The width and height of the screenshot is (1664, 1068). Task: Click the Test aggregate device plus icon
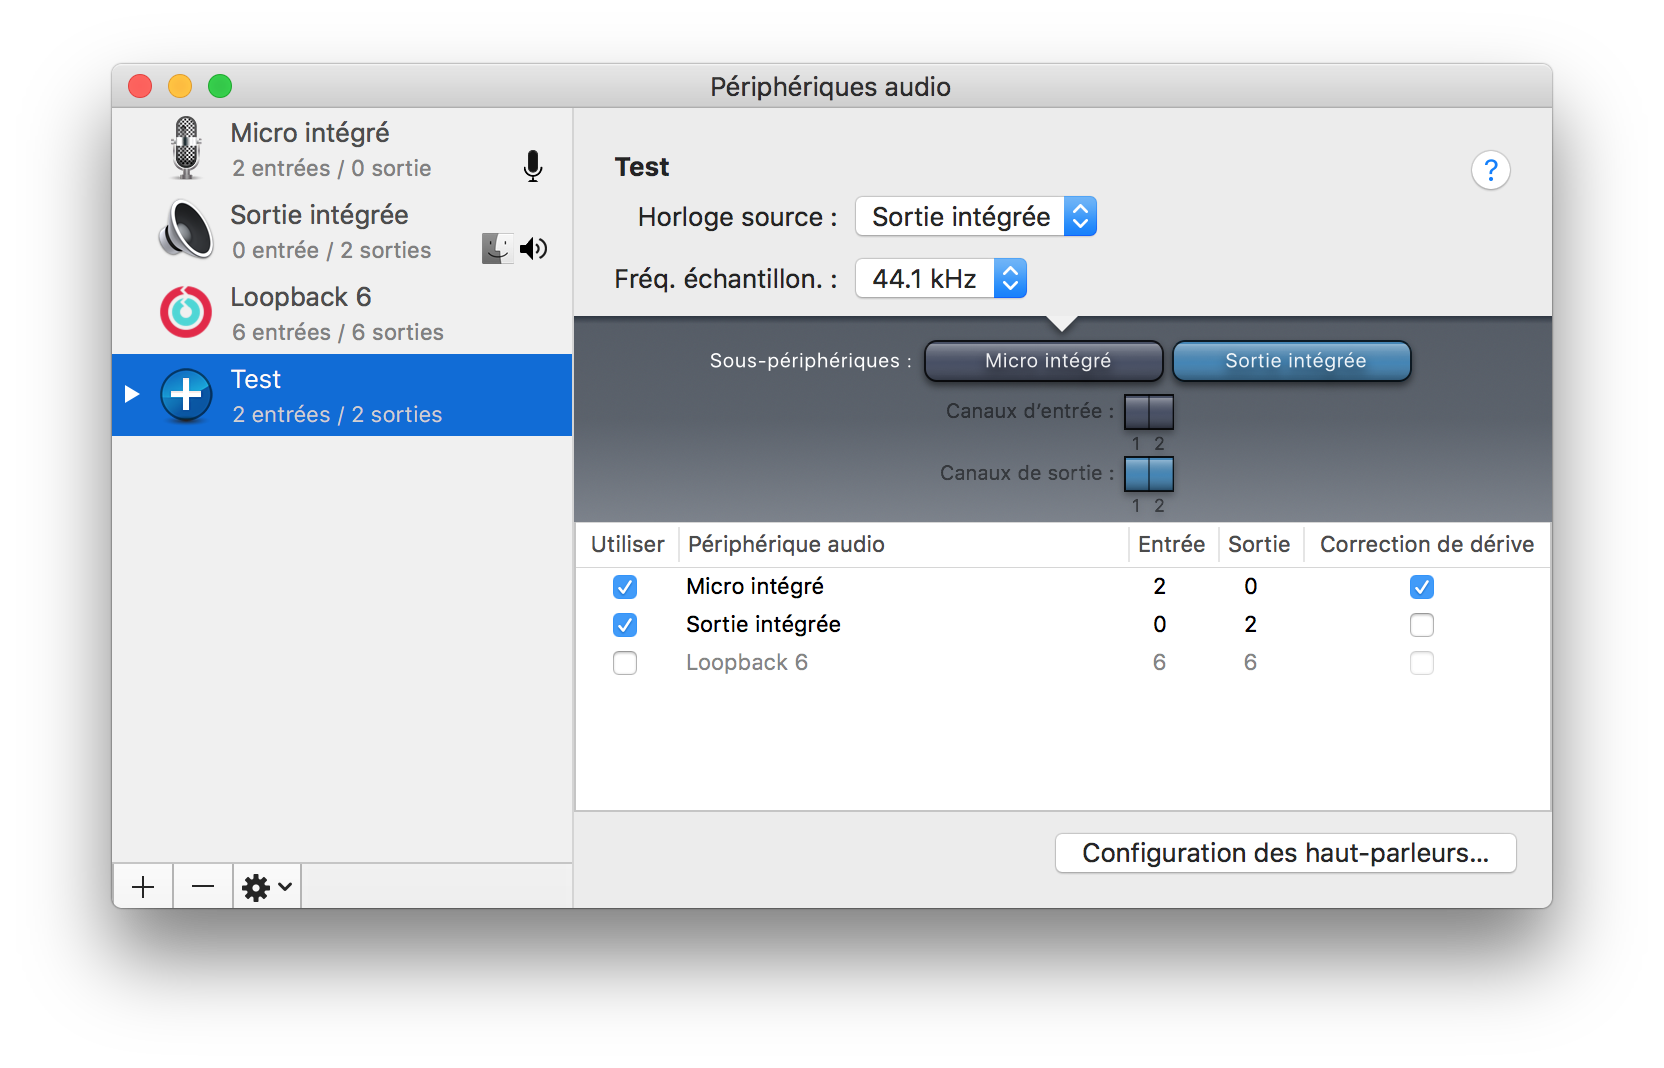point(186,395)
